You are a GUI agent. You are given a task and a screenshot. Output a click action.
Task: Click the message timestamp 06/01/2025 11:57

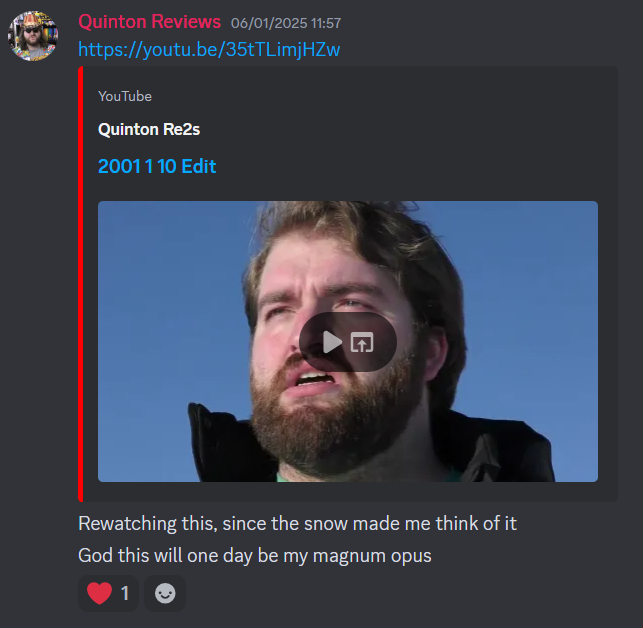coord(286,23)
